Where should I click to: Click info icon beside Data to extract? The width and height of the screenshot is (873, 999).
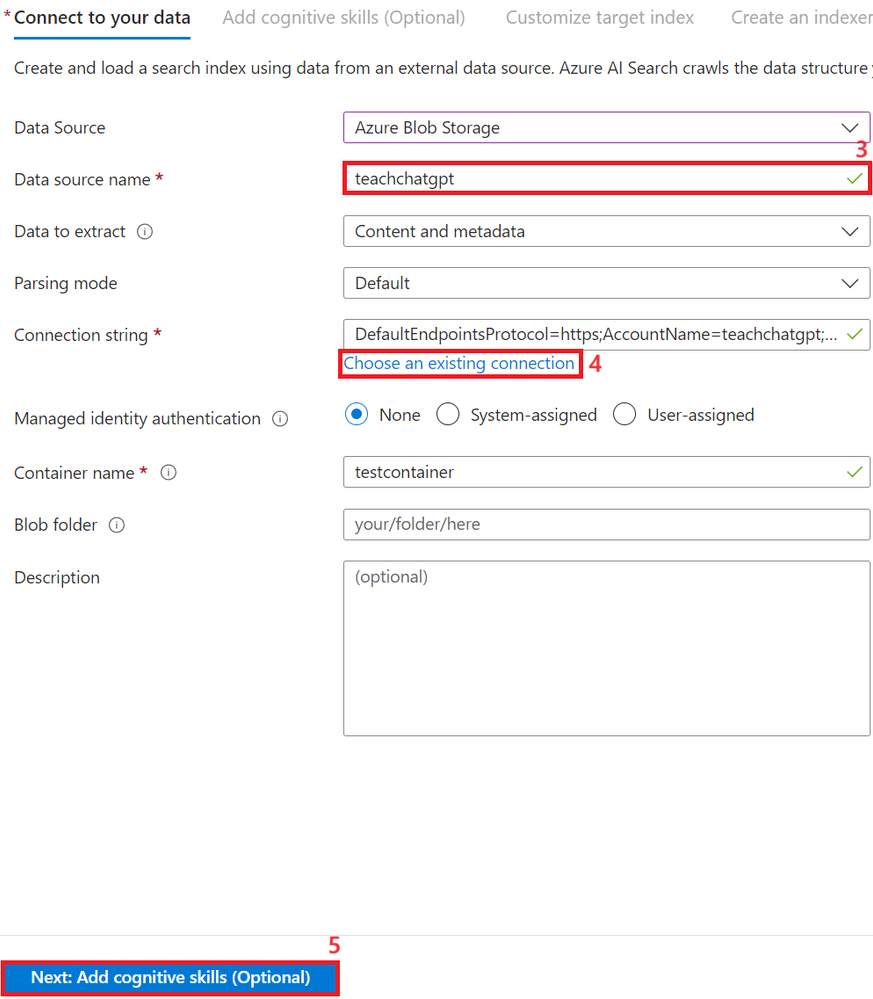pos(145,232)
